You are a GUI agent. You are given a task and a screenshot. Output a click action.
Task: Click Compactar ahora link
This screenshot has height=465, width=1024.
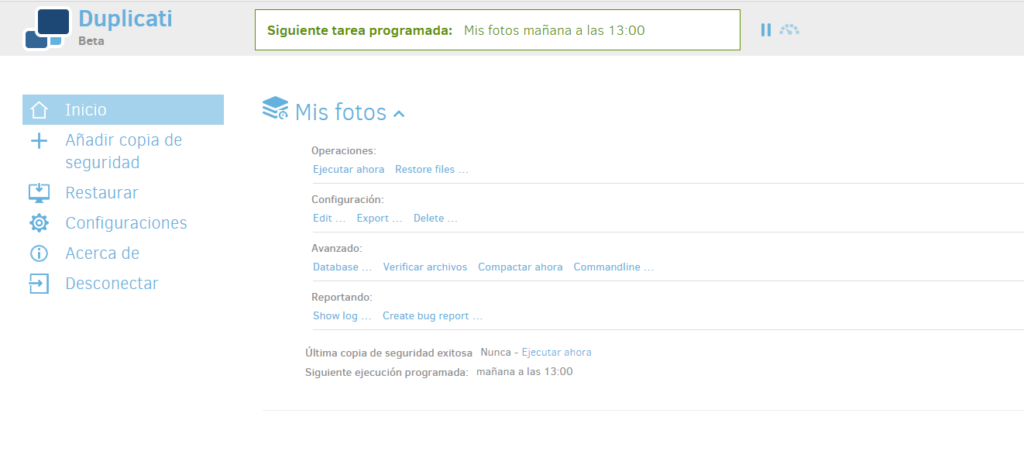tap(520, 267)
